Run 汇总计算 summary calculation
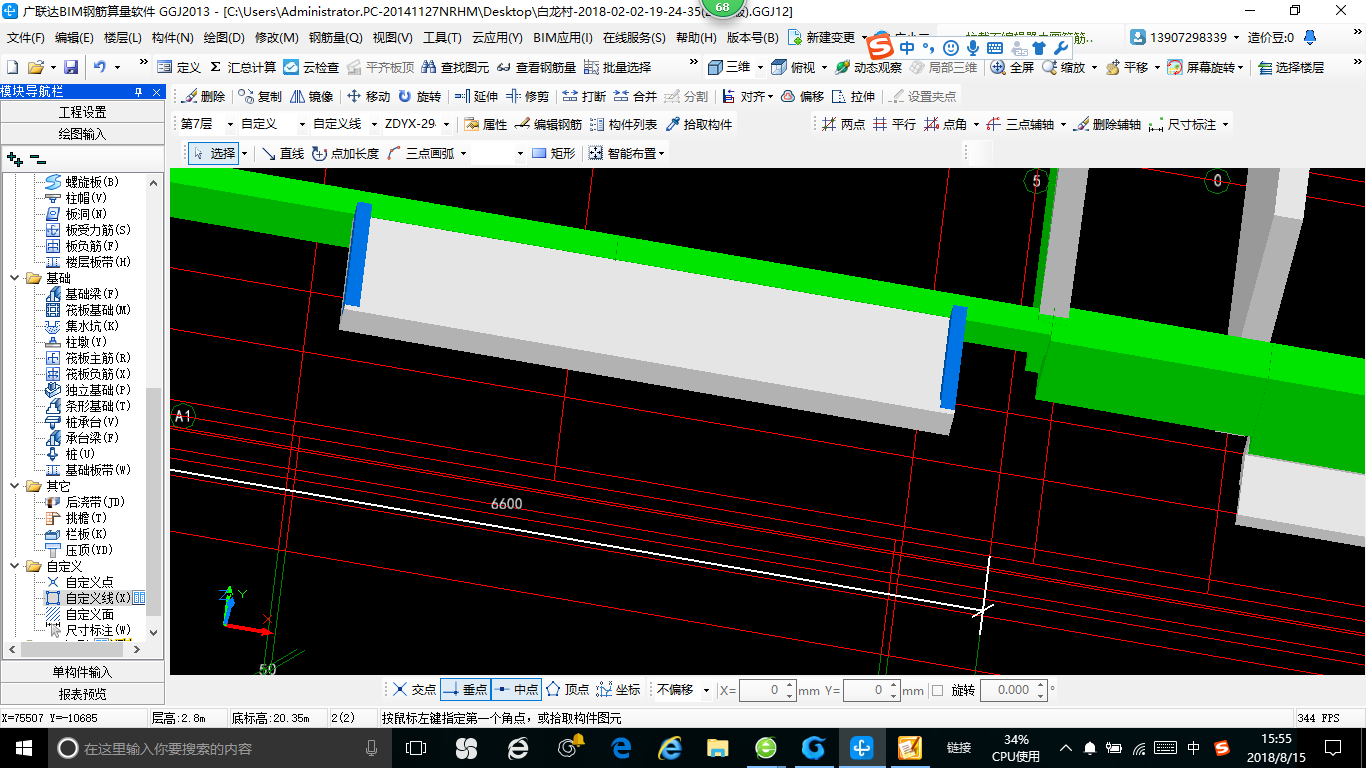 tap(243, 67)
